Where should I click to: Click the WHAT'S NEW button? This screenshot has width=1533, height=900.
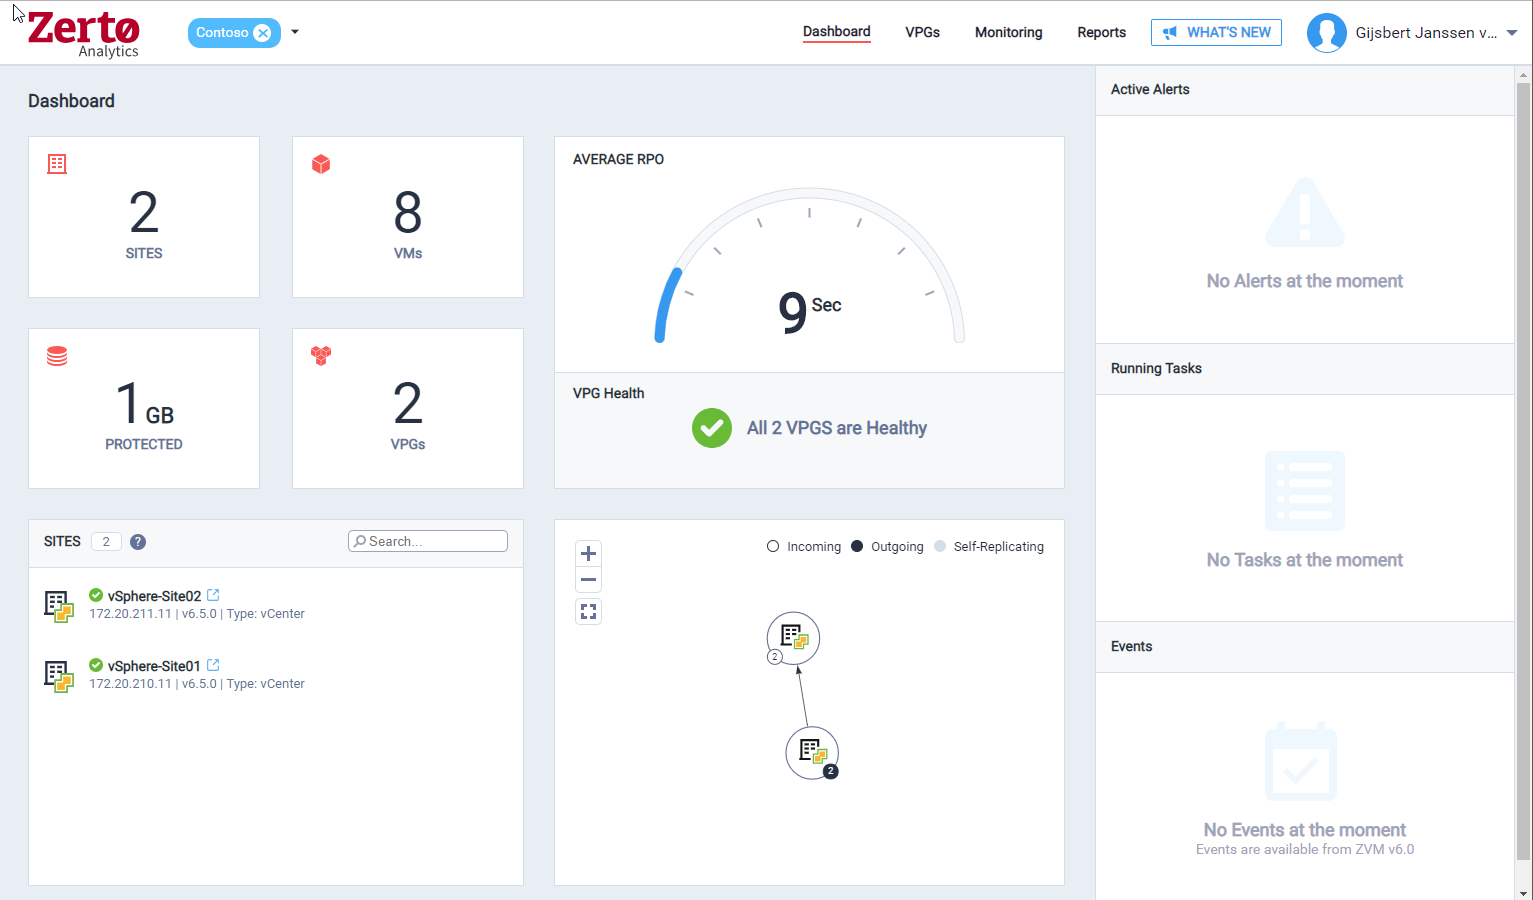point(1216,32)
